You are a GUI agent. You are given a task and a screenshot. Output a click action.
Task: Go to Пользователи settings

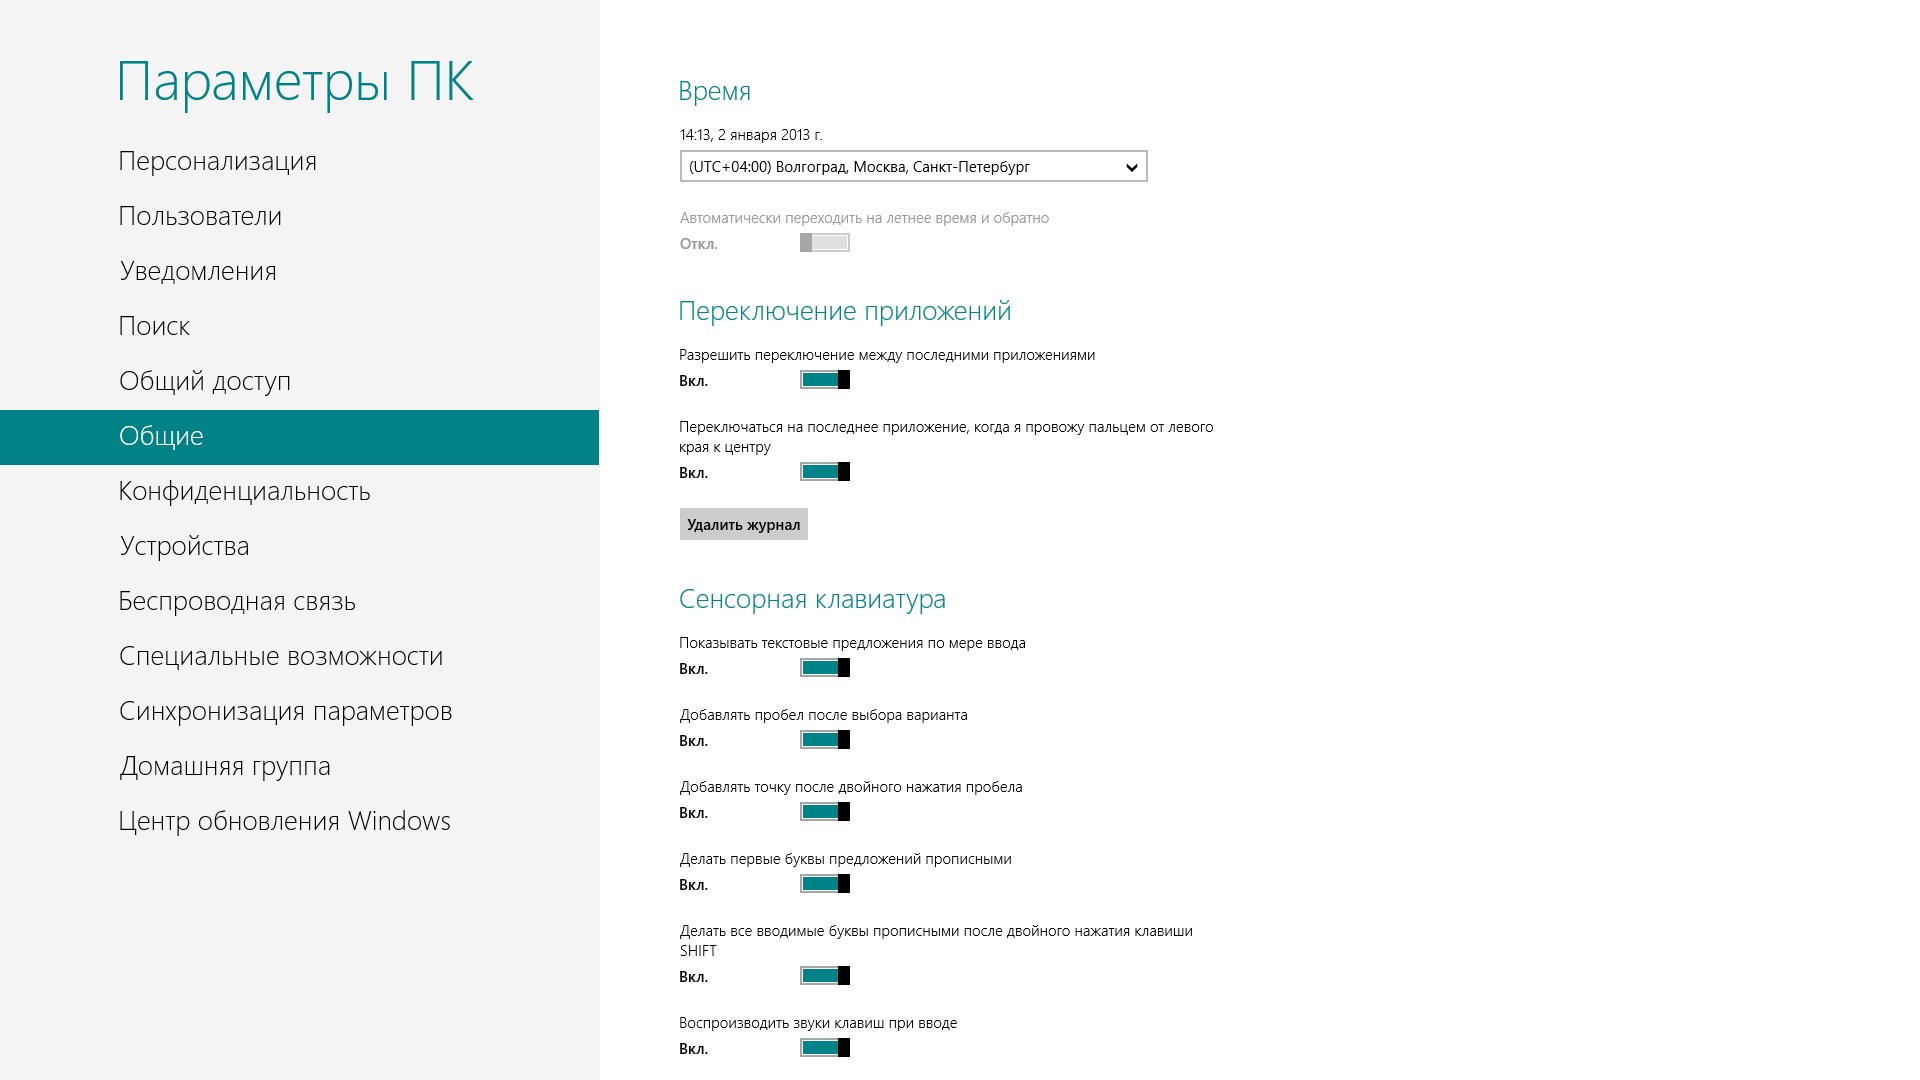tap(200, 217)
